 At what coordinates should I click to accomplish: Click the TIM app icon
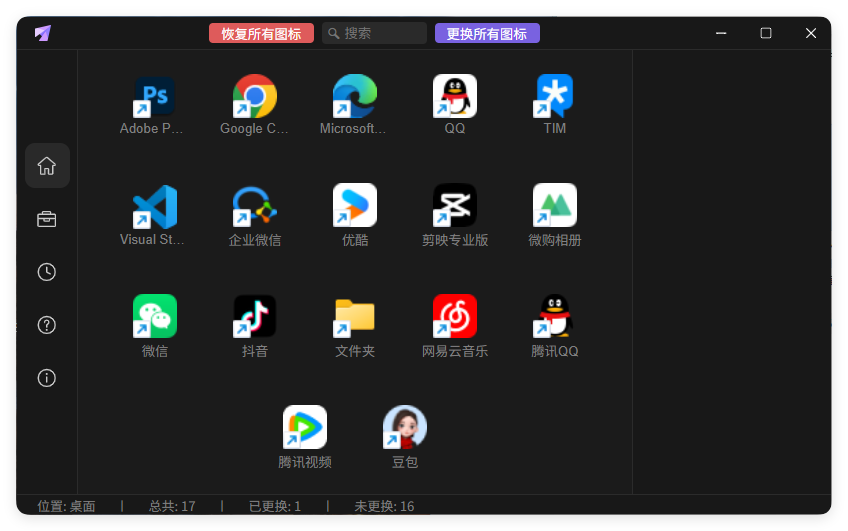555,96
